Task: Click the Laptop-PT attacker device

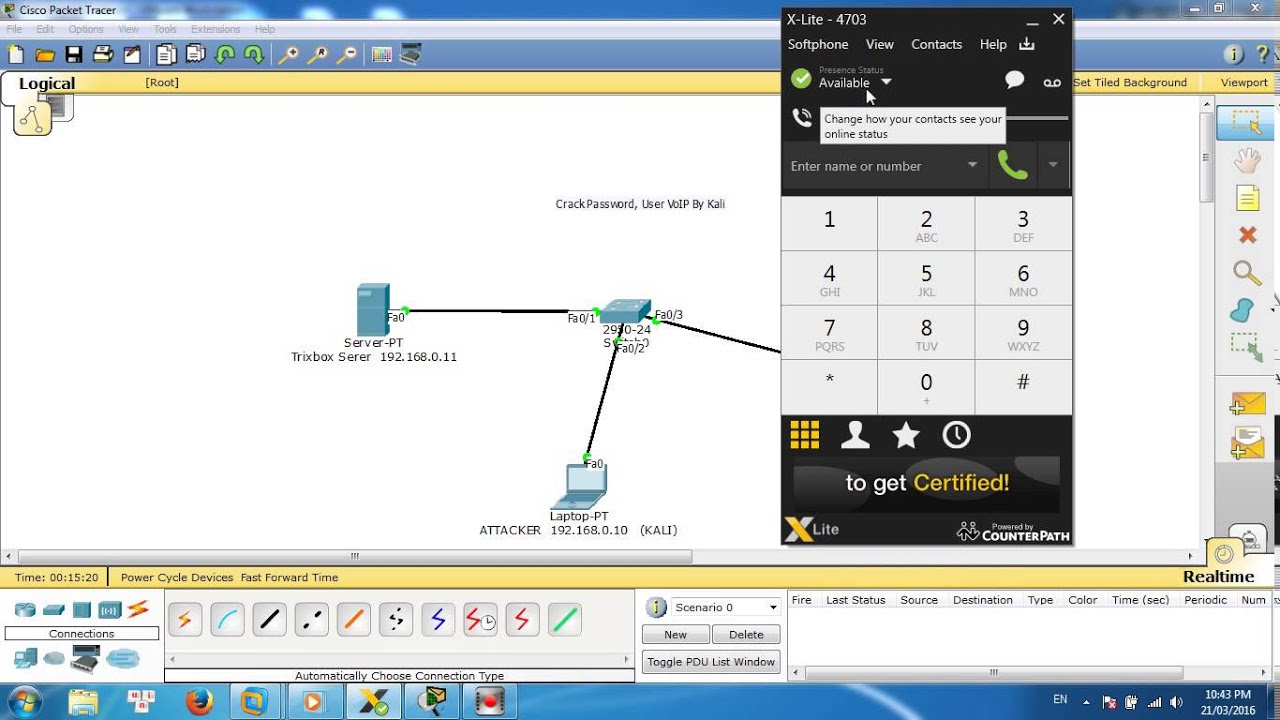Action: tap(579, 488)
